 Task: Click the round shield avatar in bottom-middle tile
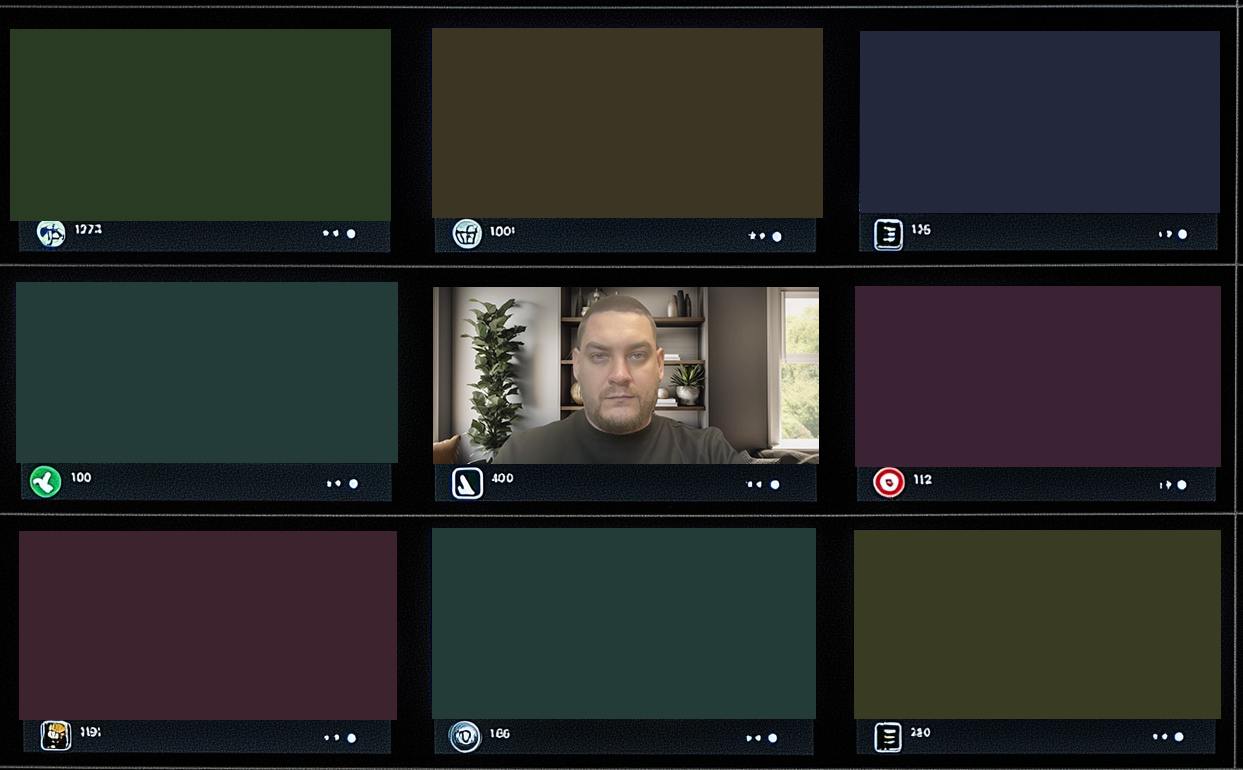pos(464,737)
